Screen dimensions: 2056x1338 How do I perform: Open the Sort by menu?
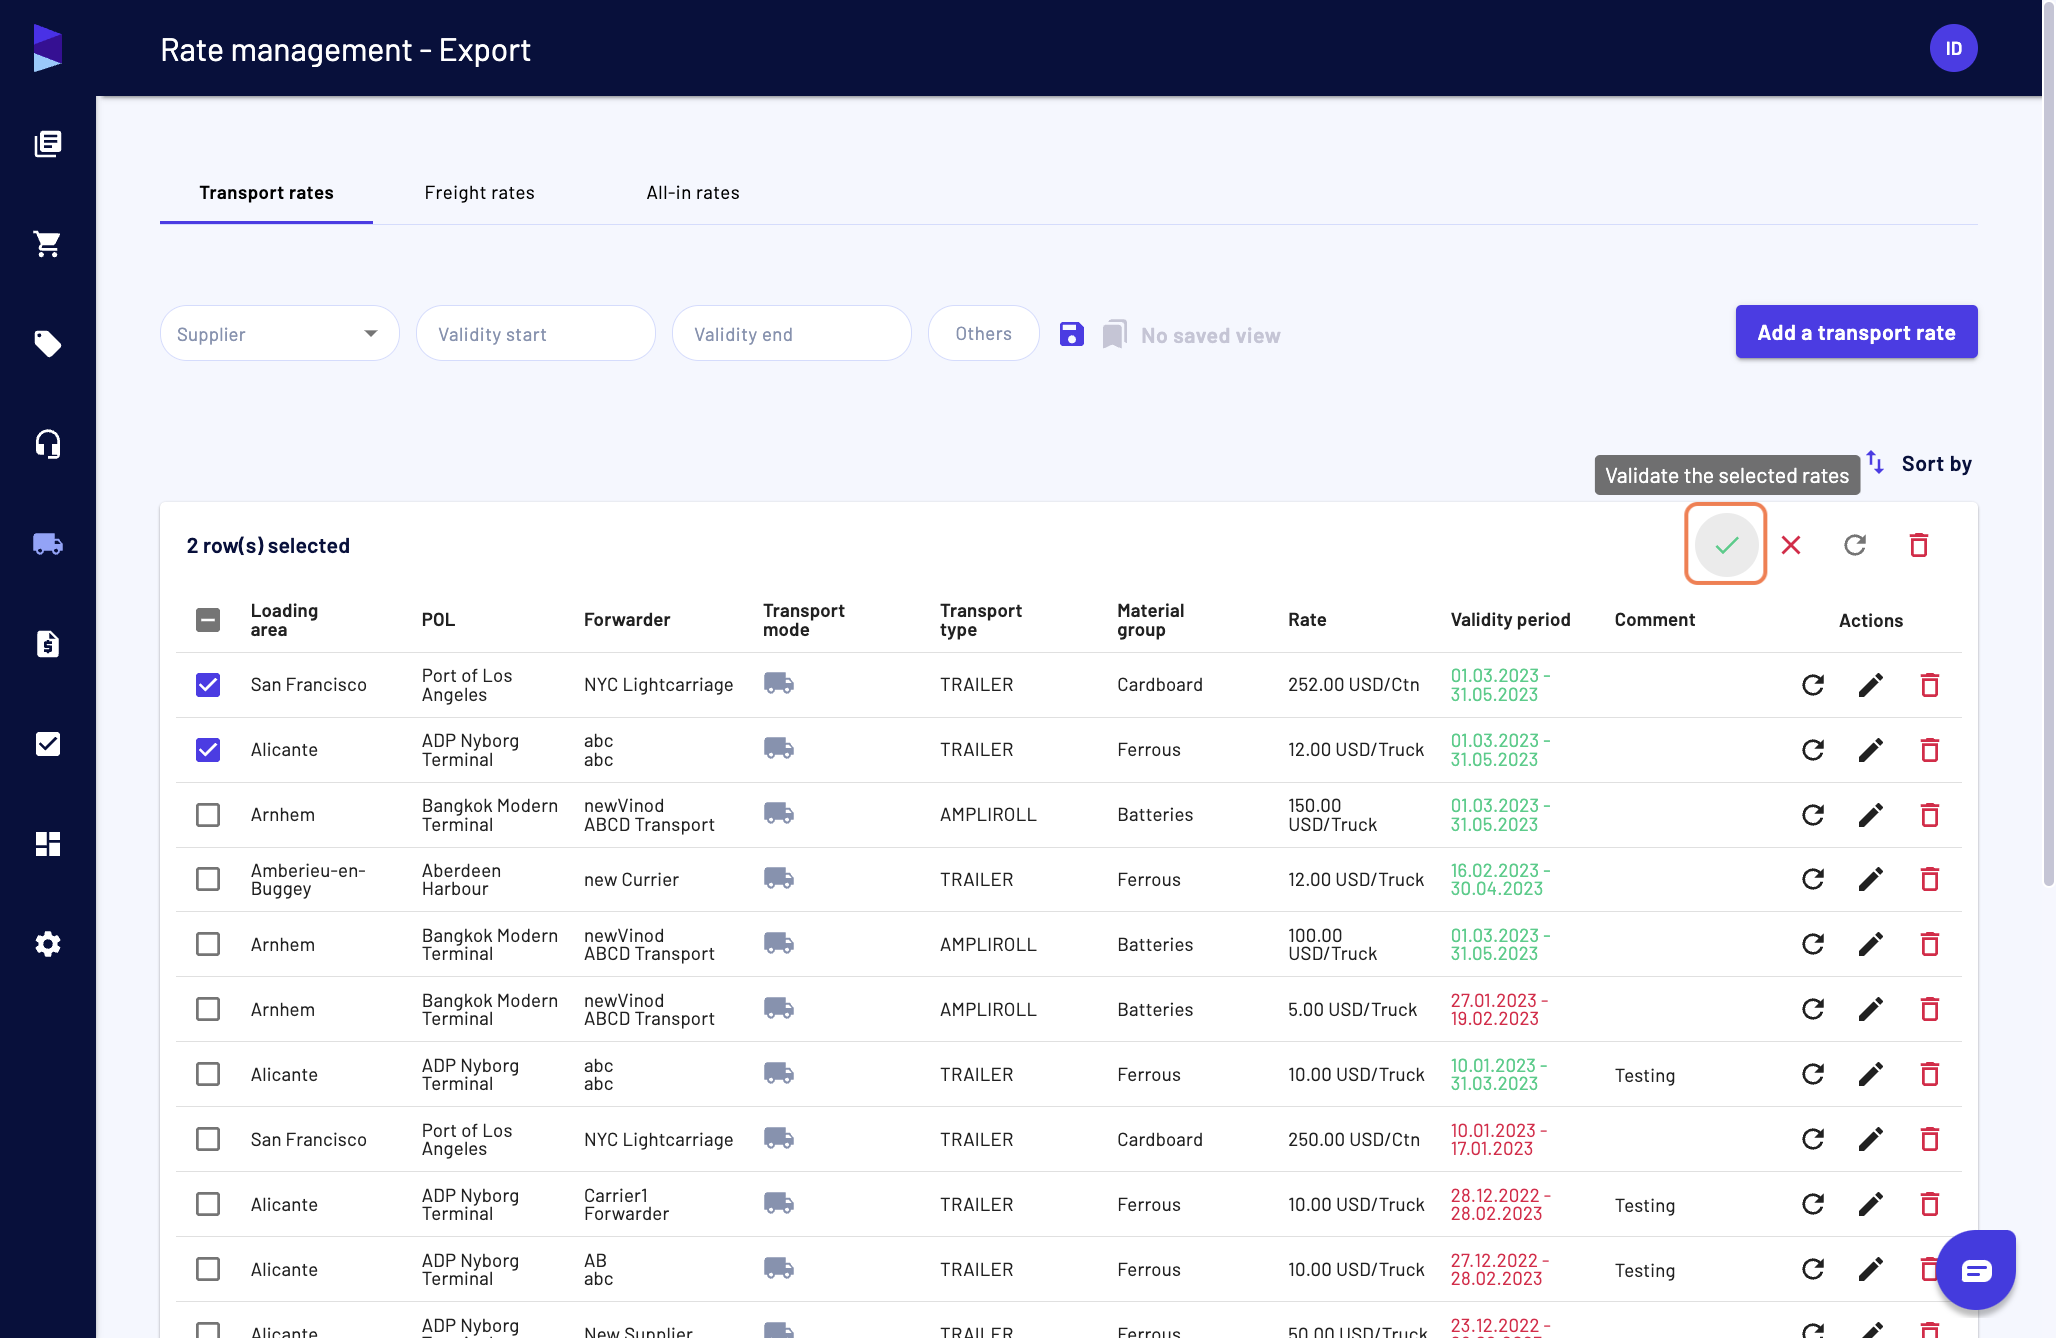tap(1919, 464)
